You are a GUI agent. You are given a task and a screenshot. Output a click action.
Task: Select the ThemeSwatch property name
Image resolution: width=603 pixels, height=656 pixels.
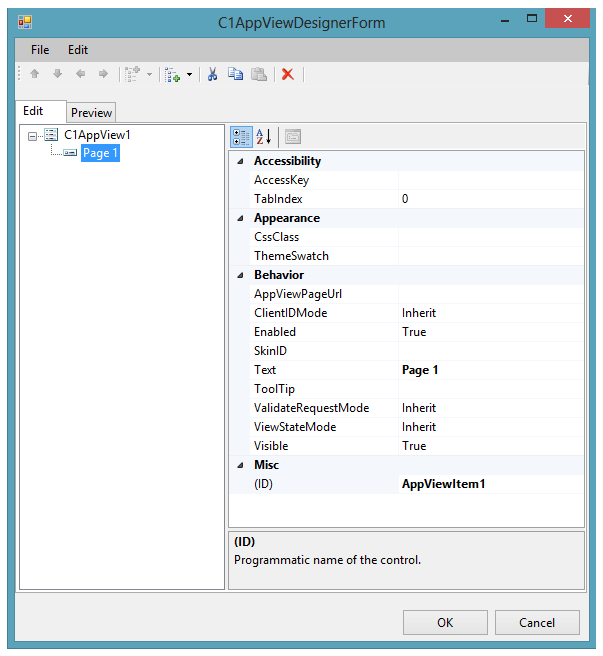tap(291, 256)
